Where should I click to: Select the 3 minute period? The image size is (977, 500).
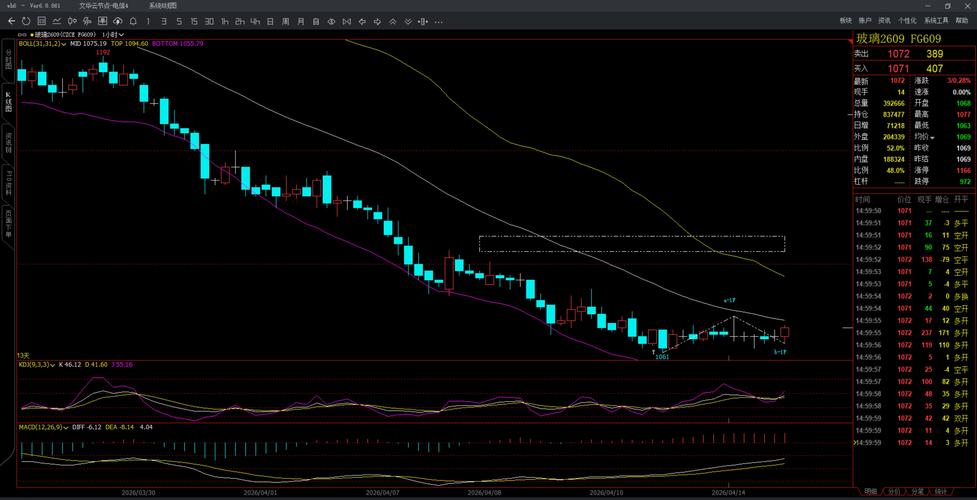[163, 21]
